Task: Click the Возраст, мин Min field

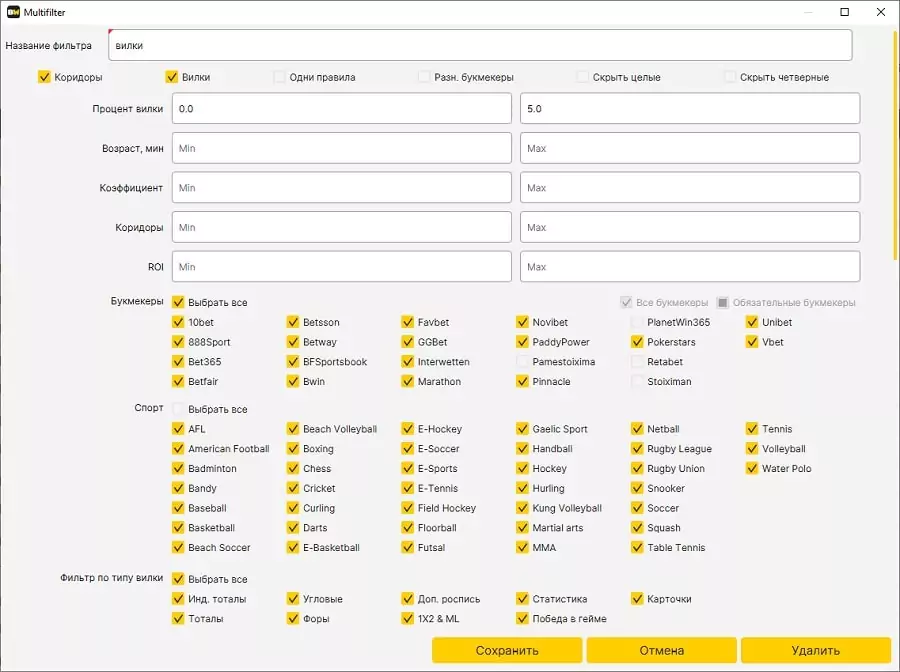Action: click(x=342, y=148)
